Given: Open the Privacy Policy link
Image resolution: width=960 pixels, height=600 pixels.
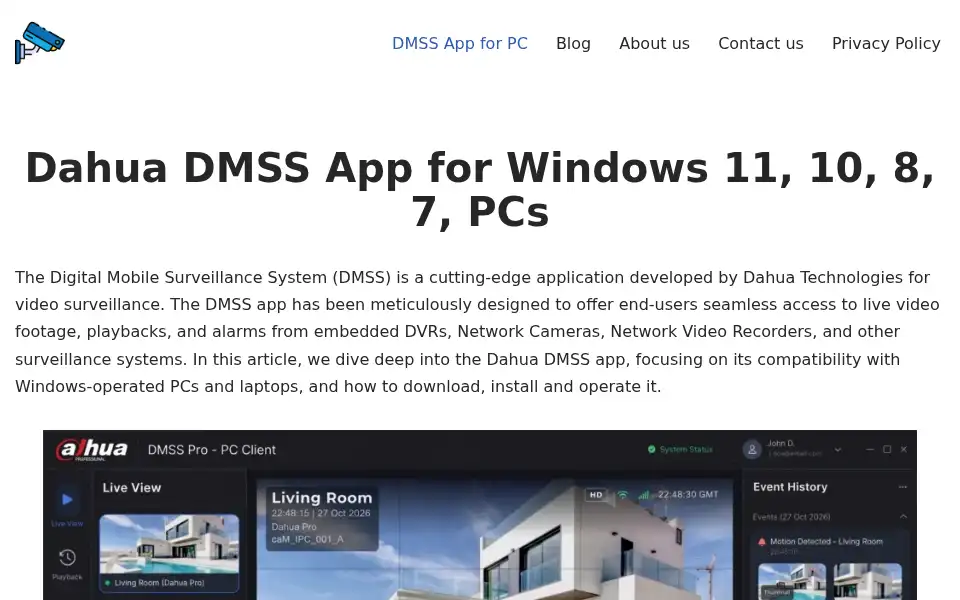Looking at the screenshot, I should coord(886,43).
